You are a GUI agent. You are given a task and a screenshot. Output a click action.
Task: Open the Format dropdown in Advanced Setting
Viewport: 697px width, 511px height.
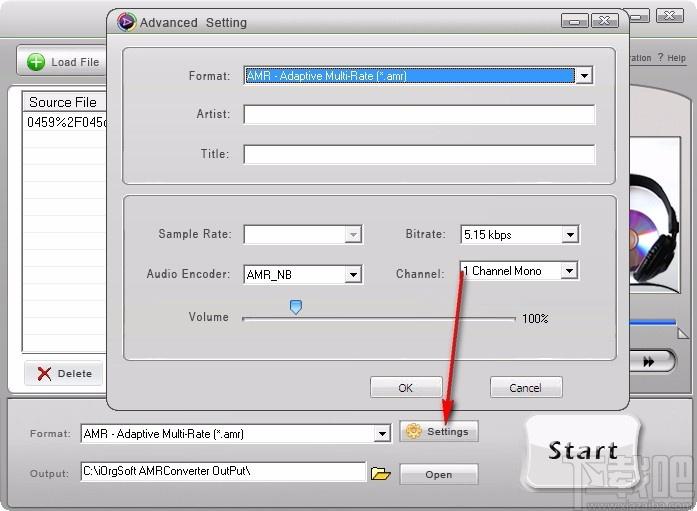click(584, 76)
